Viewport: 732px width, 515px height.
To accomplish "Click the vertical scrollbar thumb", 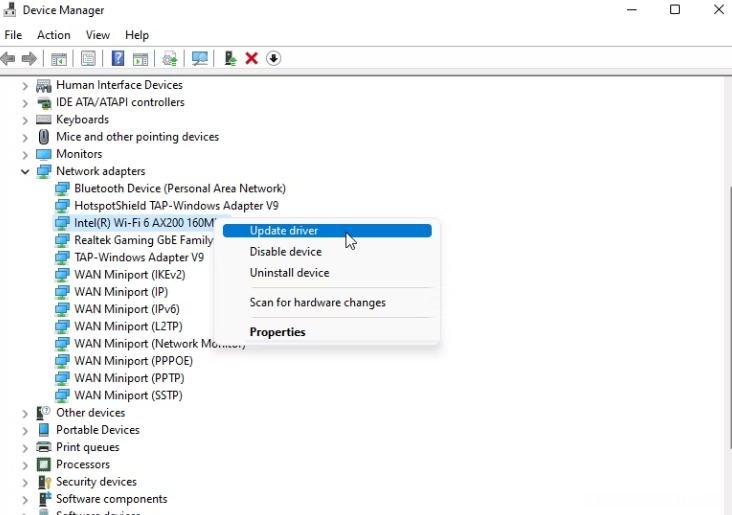I will coord(730,317).
